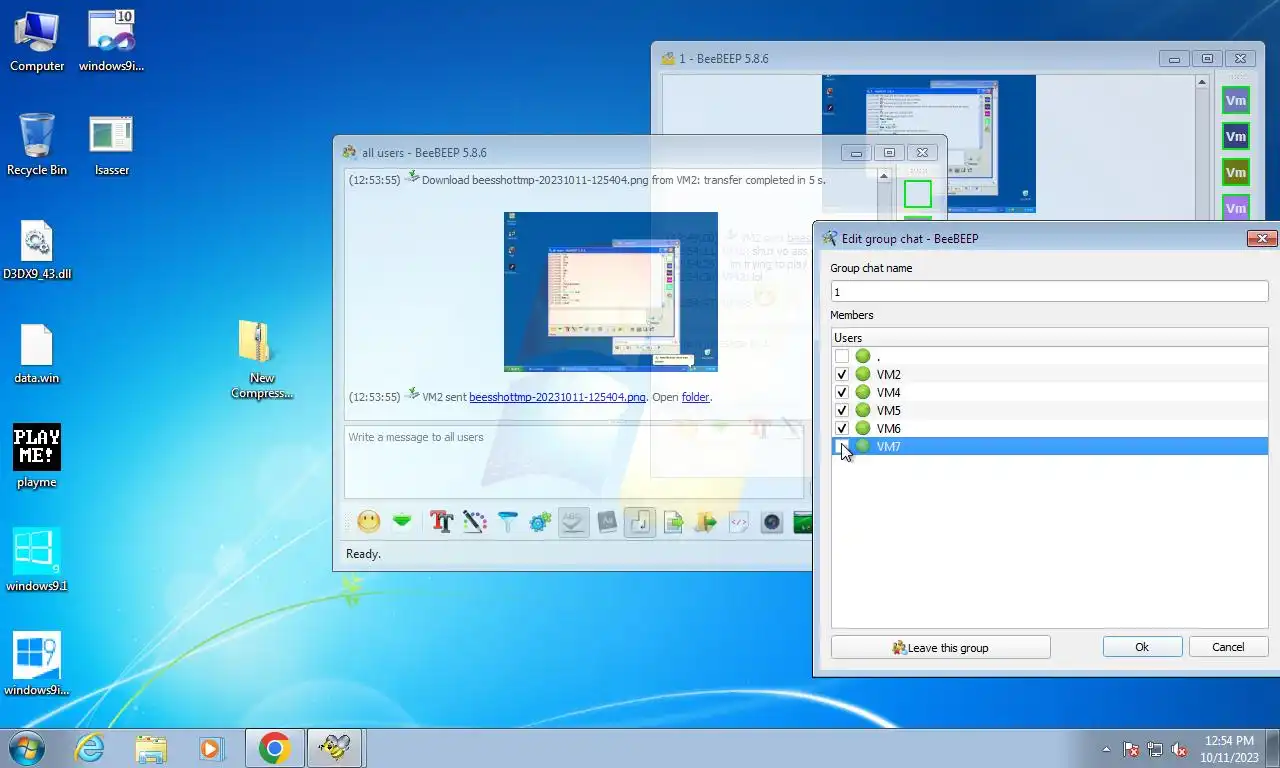Click Leave this group button
The image size is (1280, 768).
pos(940,647)
